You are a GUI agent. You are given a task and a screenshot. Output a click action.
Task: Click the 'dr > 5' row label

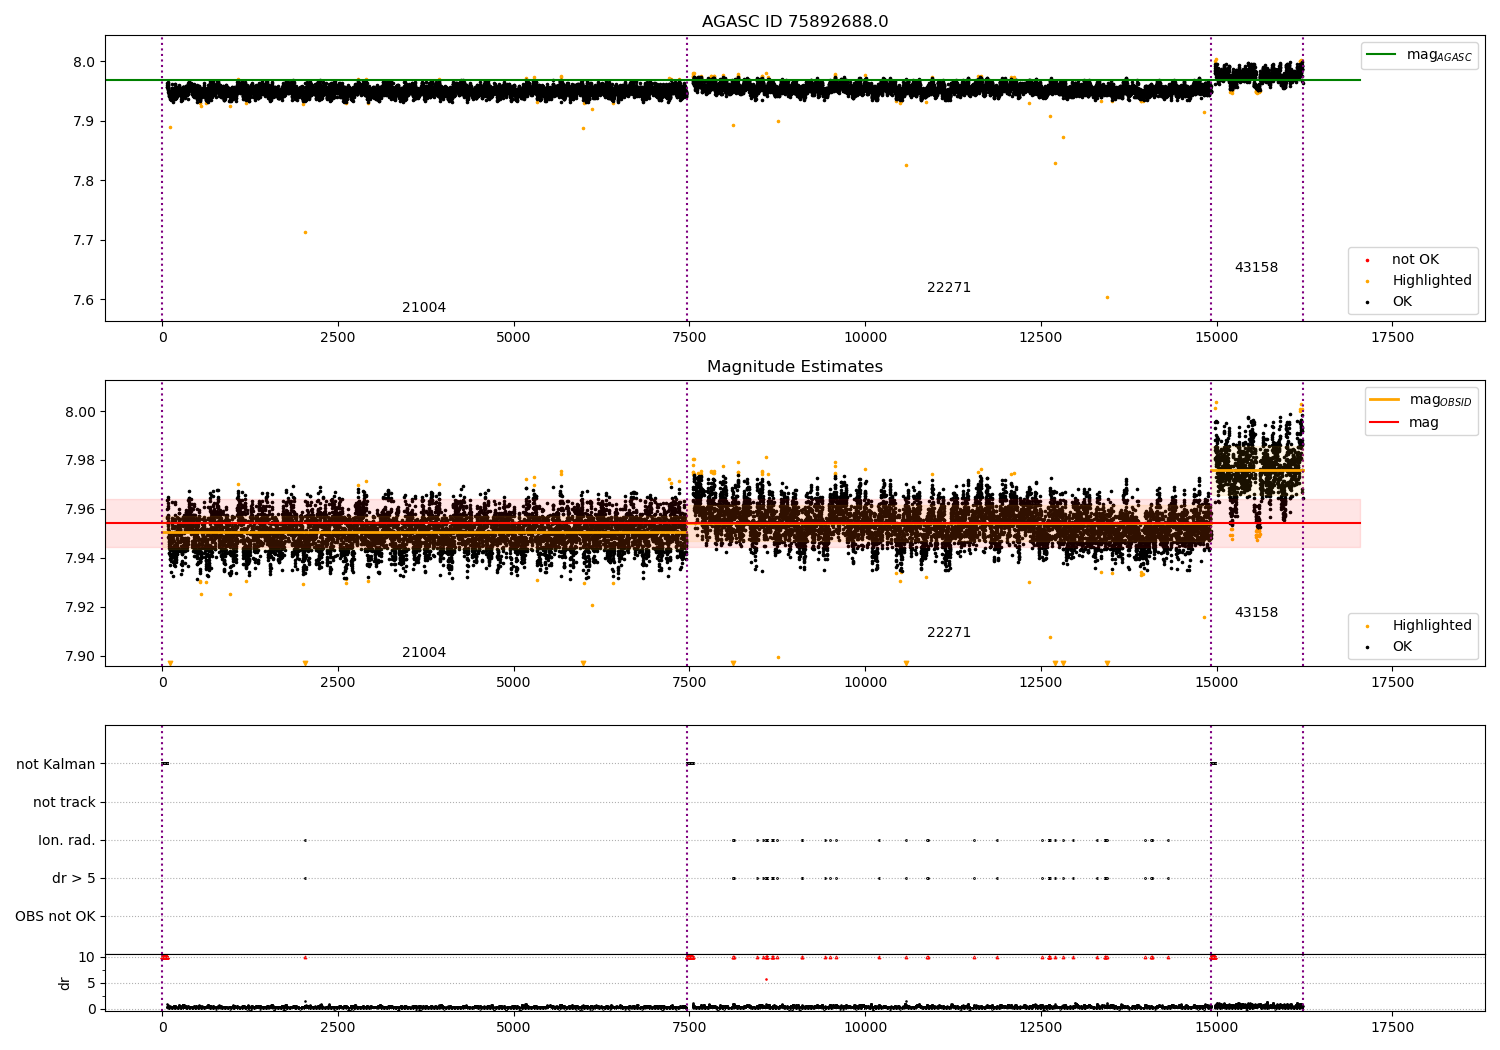[x=74, y=879]
